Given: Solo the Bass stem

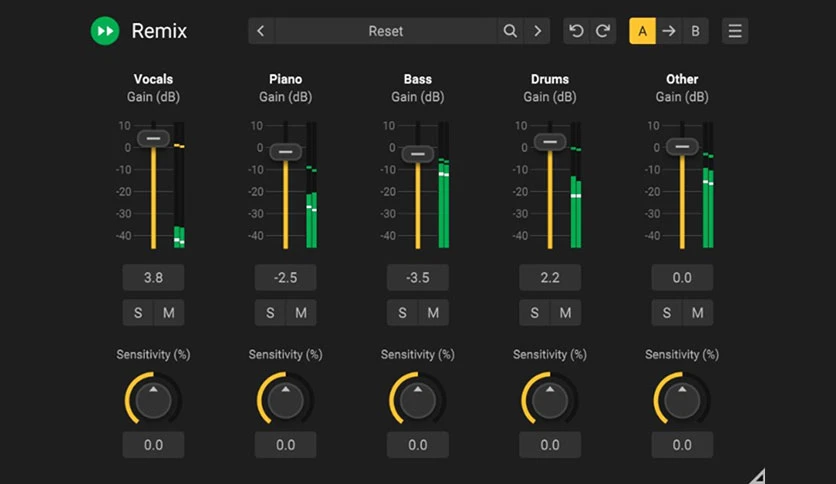Looking at the screenshot, I should tap(403, 313).
